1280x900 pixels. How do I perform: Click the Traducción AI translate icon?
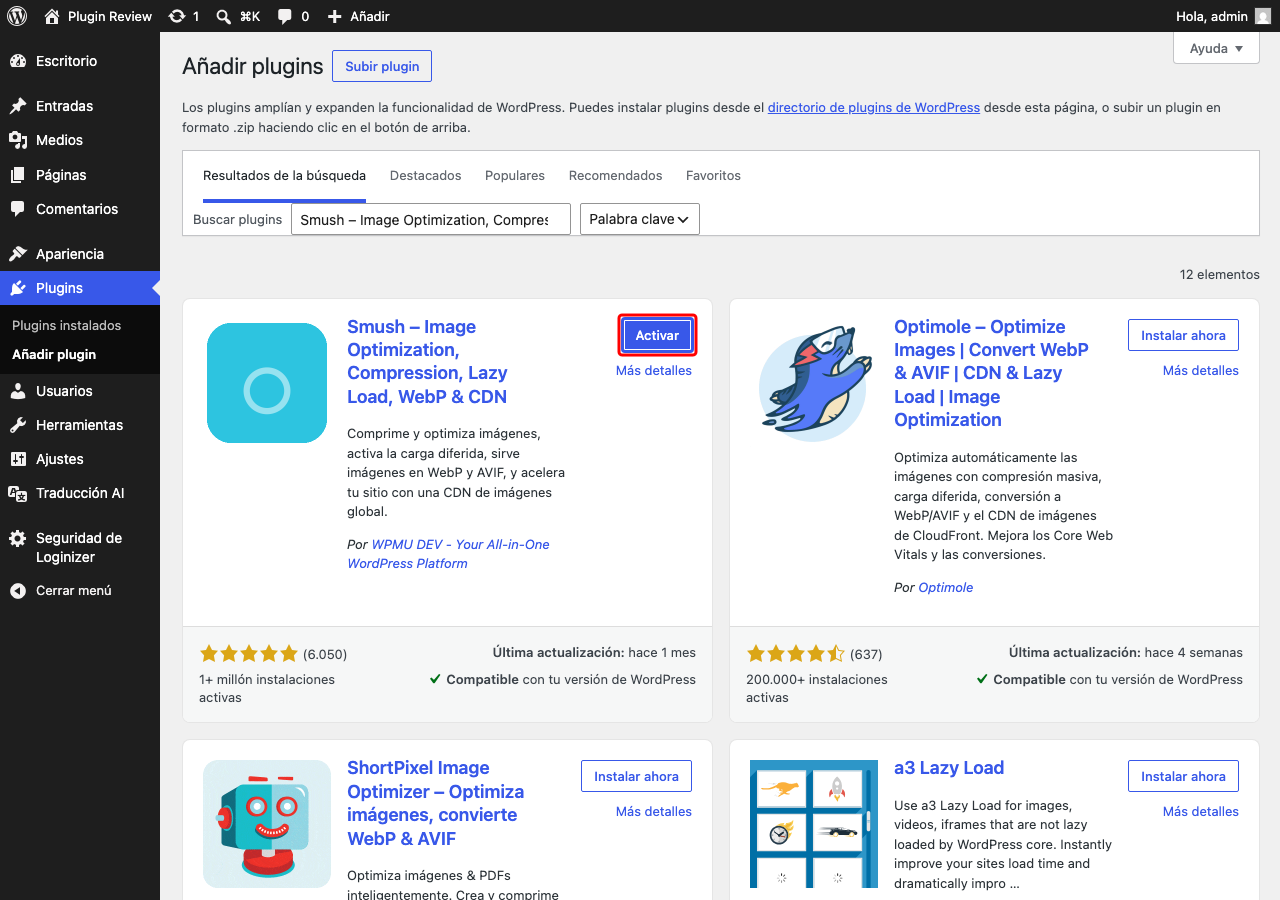point(18,493)
